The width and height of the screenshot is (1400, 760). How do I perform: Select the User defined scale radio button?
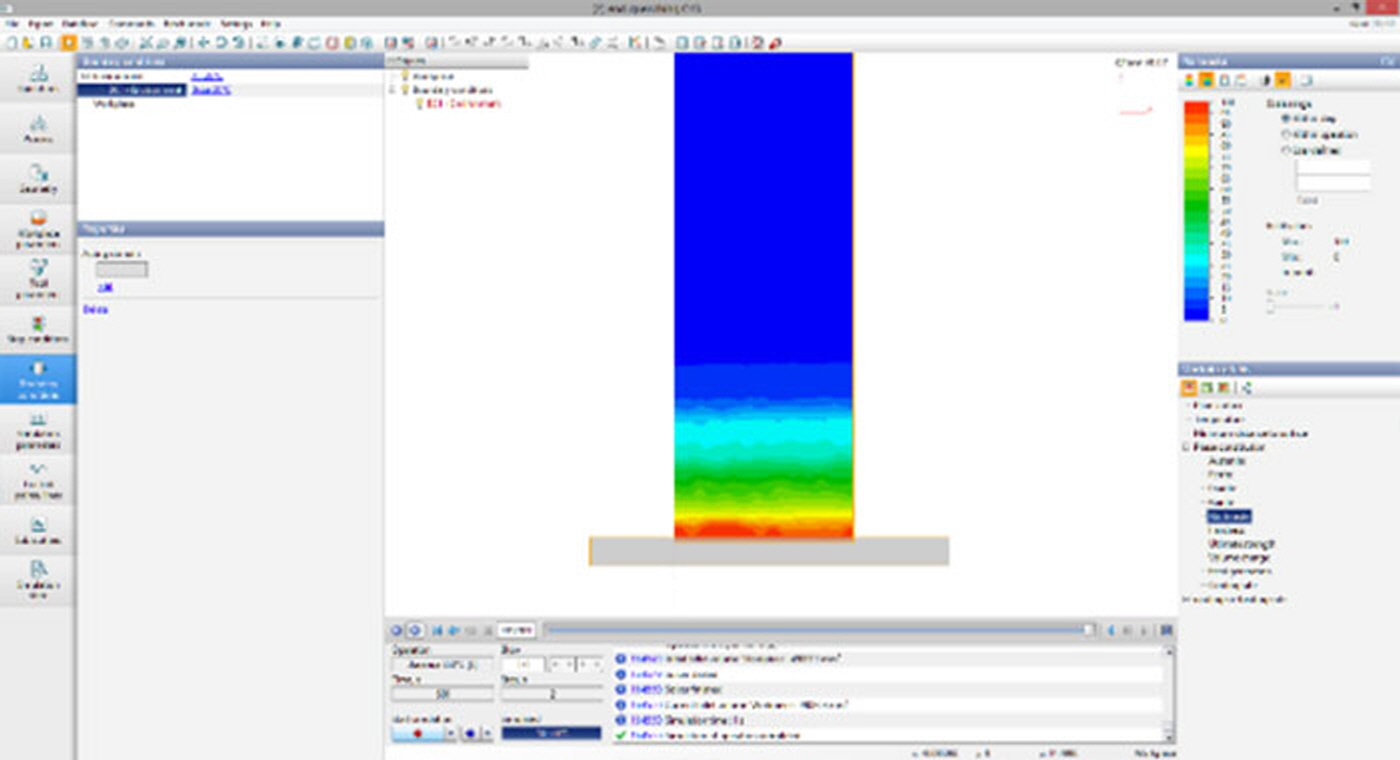click(x=1287, y=150)
